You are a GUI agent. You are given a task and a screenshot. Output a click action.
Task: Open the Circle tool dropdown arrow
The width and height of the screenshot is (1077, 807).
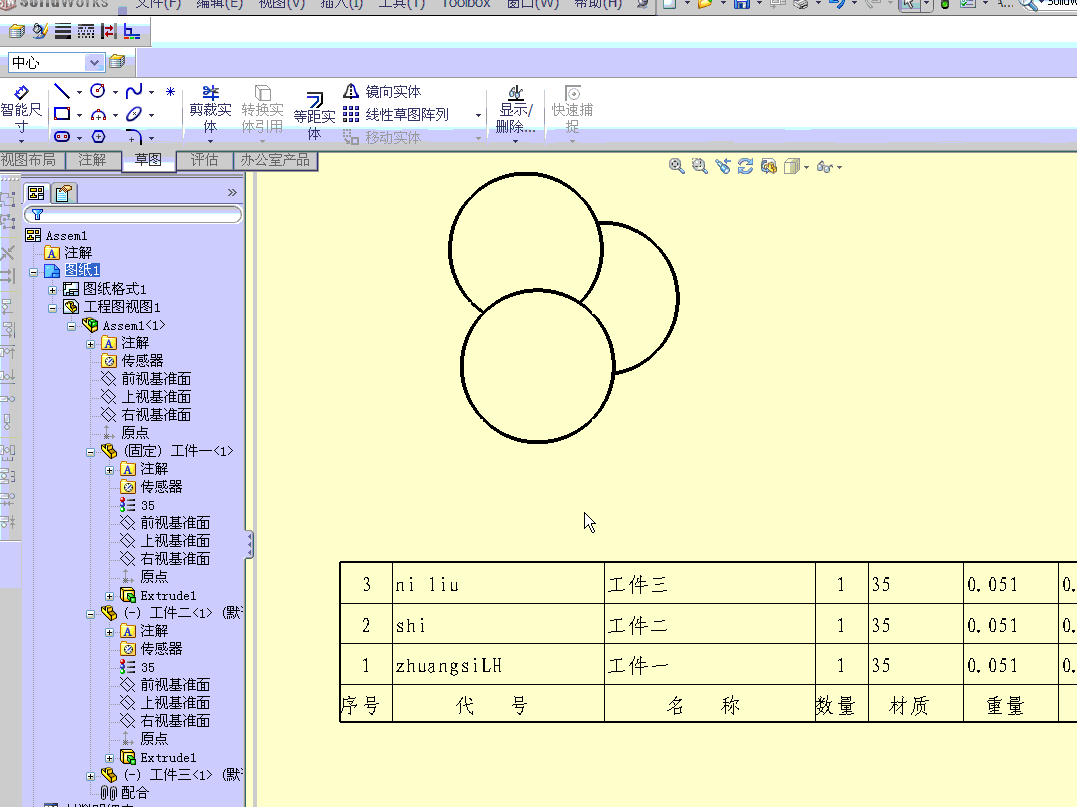[x=115, y=92]
